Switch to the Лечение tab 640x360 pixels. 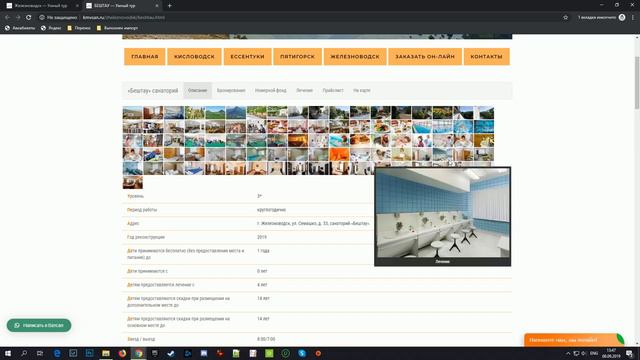point(304,91)
